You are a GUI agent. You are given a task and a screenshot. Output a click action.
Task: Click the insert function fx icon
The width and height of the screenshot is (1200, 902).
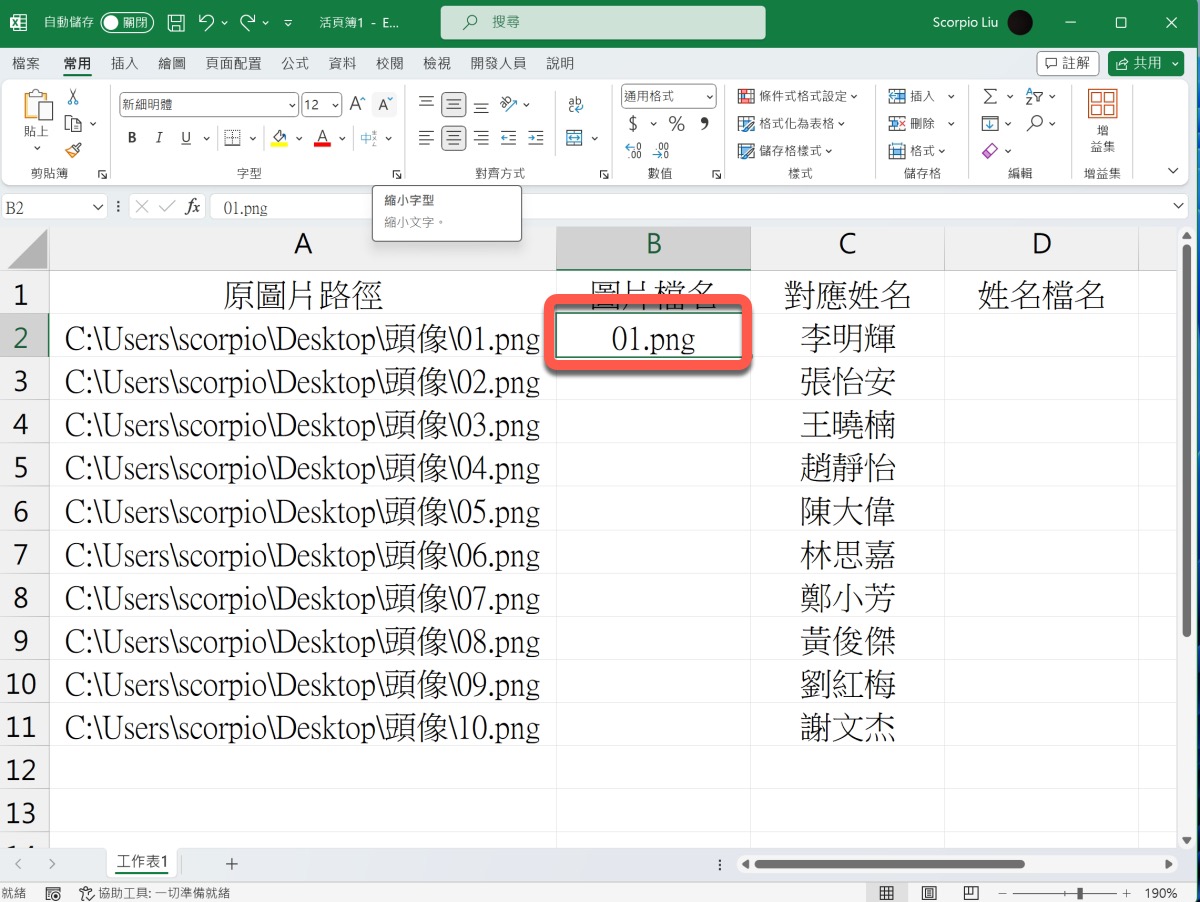click(193, 207)
